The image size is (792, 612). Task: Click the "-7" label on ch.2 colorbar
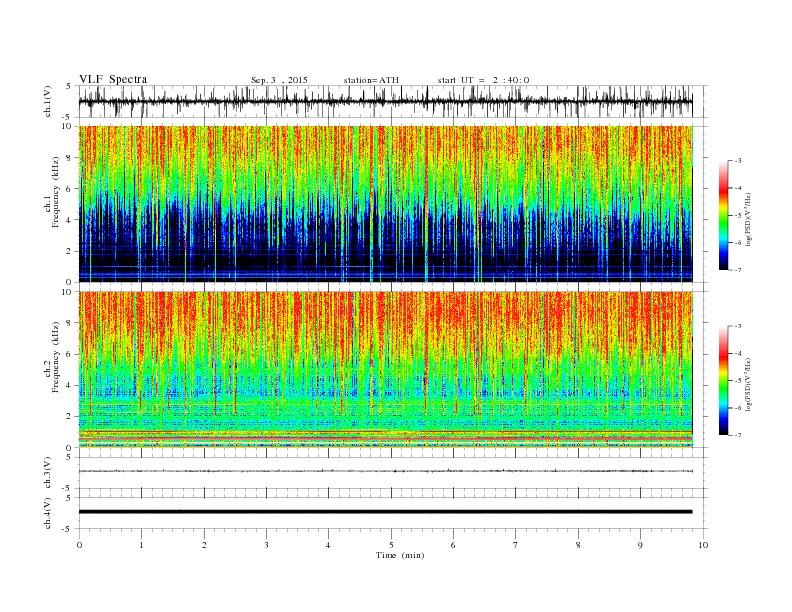click(x=738, y=435)
